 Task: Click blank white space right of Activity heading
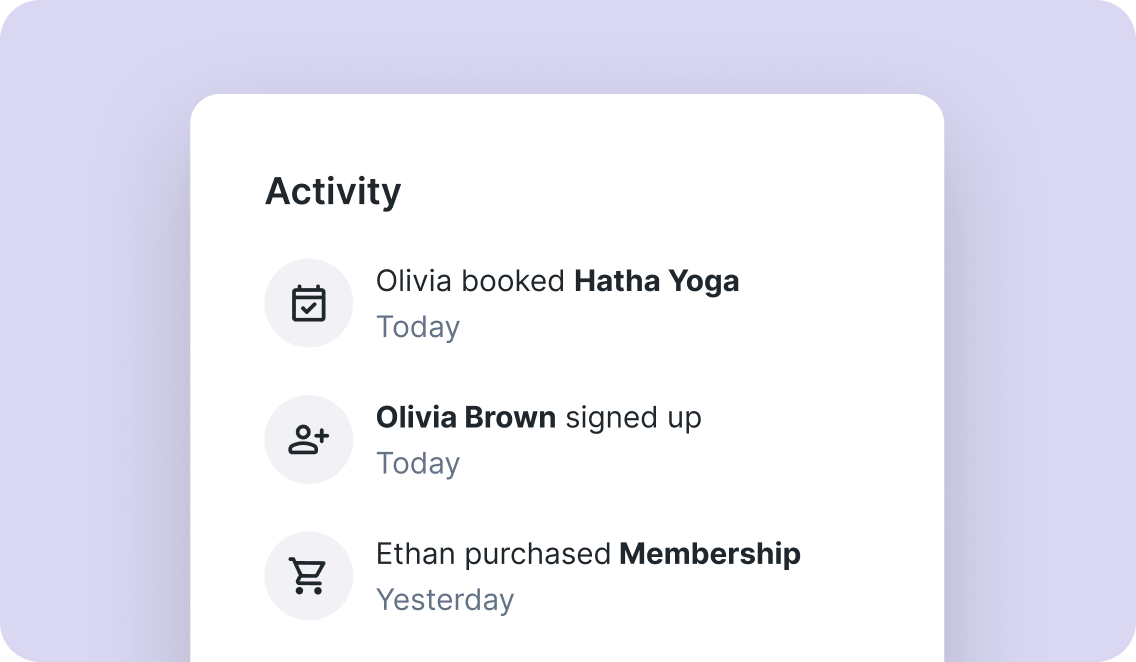700,191
